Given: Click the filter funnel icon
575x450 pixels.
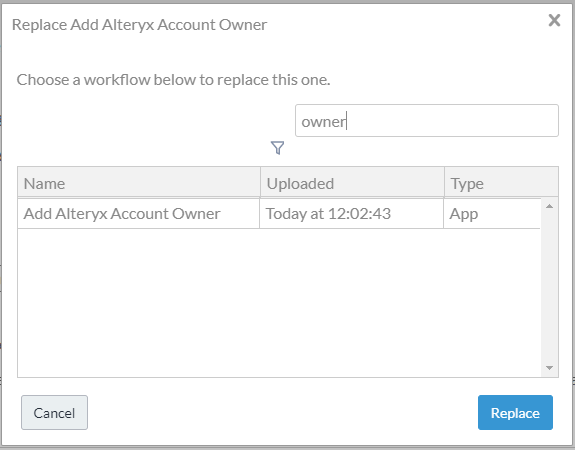Looking at the screenshot, I should click(278, 148).
